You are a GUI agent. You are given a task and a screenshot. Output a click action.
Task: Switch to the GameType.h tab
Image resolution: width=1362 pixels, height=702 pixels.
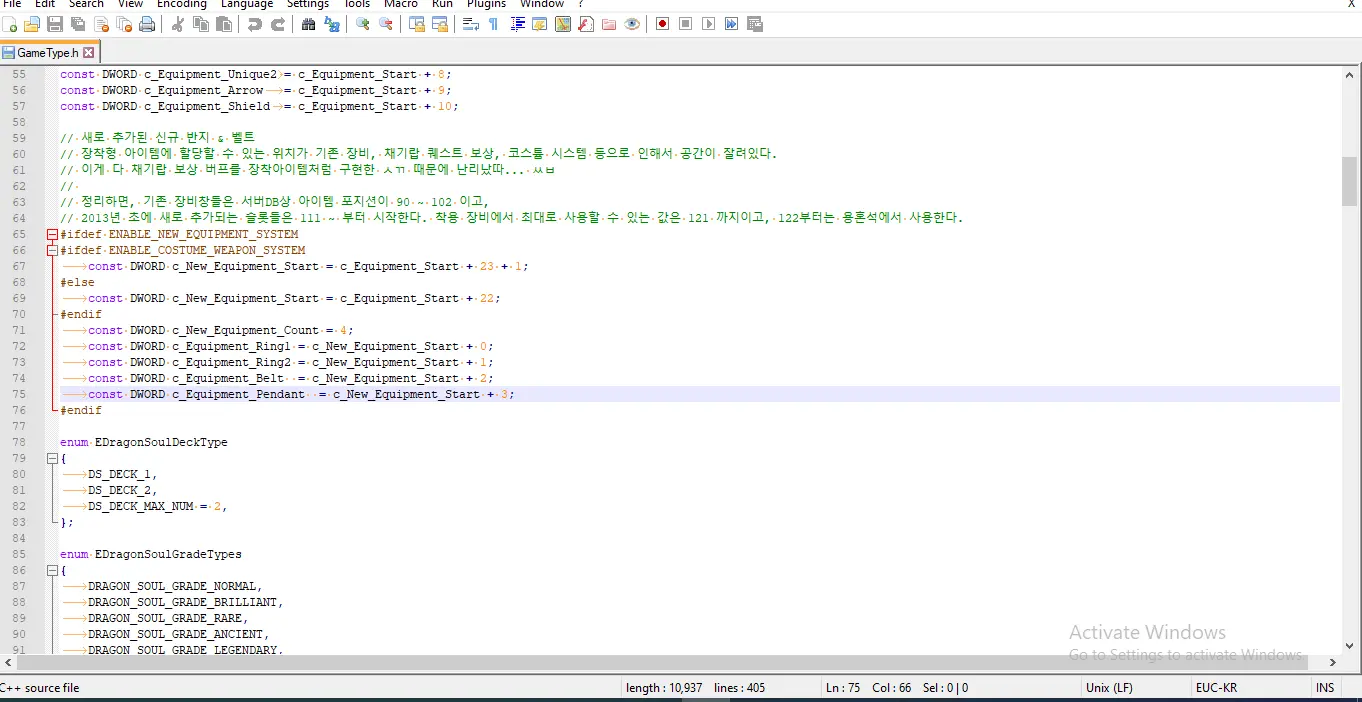point(46,52)
